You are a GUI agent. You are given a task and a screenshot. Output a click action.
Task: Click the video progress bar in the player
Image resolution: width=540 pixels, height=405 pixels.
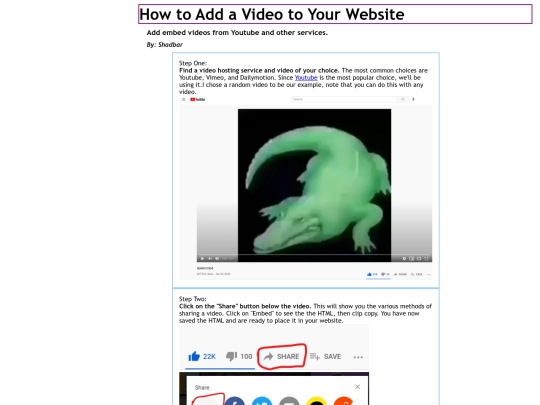(x=314, y=255)
